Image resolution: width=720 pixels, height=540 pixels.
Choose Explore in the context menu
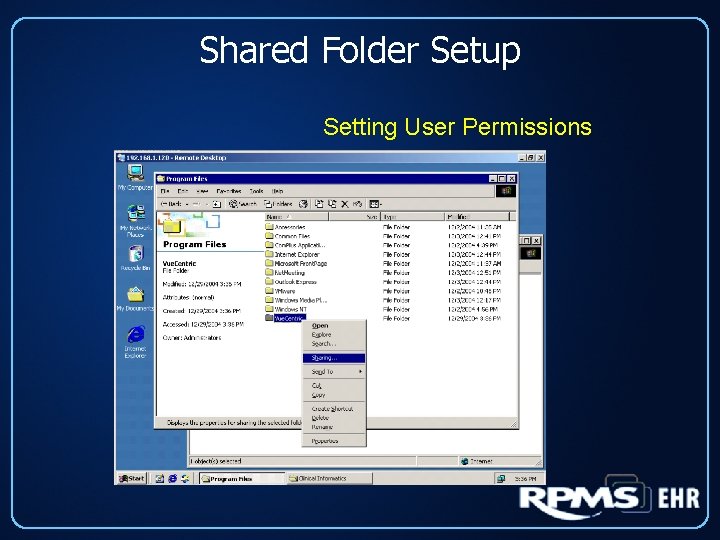point(334,335)
